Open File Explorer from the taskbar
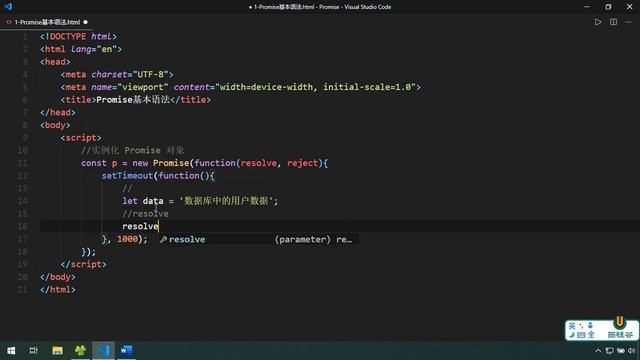 (x=57, y=350)
